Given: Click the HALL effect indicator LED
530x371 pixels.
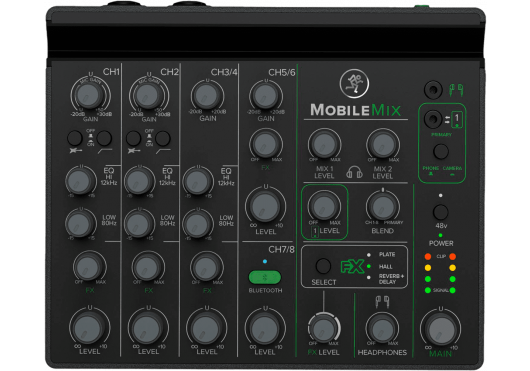Looking at the screenshot, I should click(x=369, y=266).
